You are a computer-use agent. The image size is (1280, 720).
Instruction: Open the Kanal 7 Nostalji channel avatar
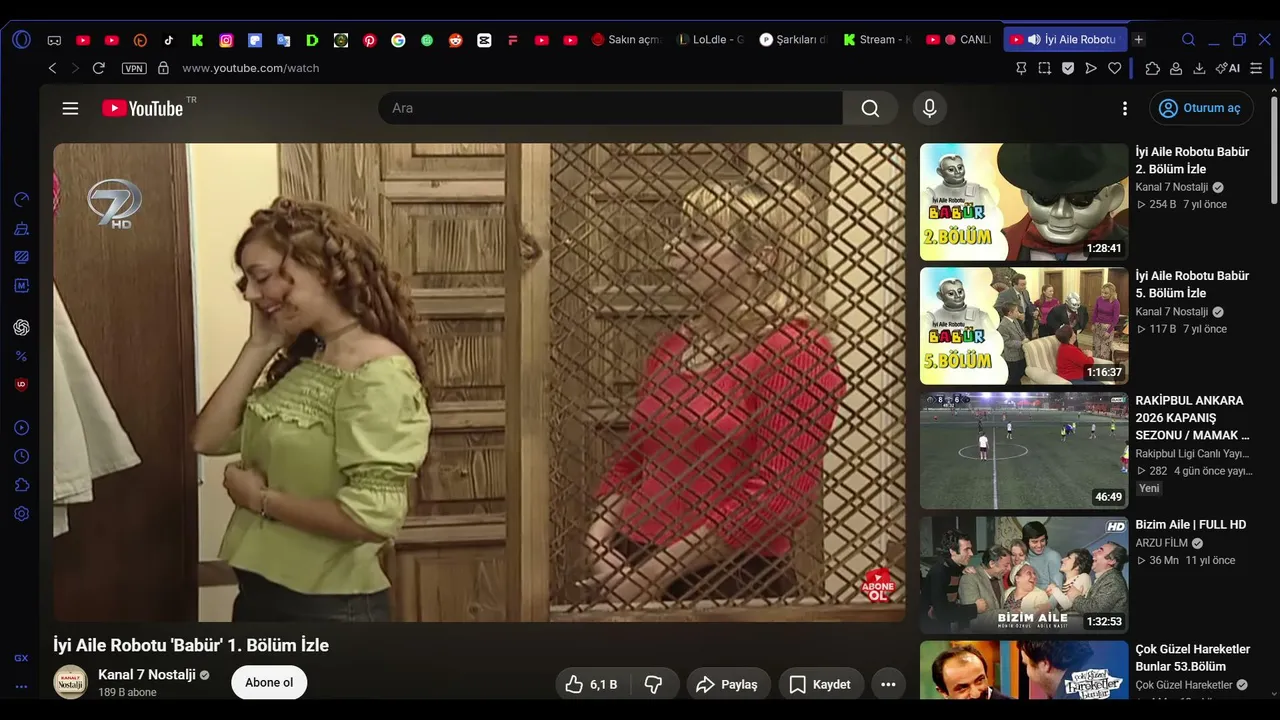pyautogui.click(x=70, y=682)
